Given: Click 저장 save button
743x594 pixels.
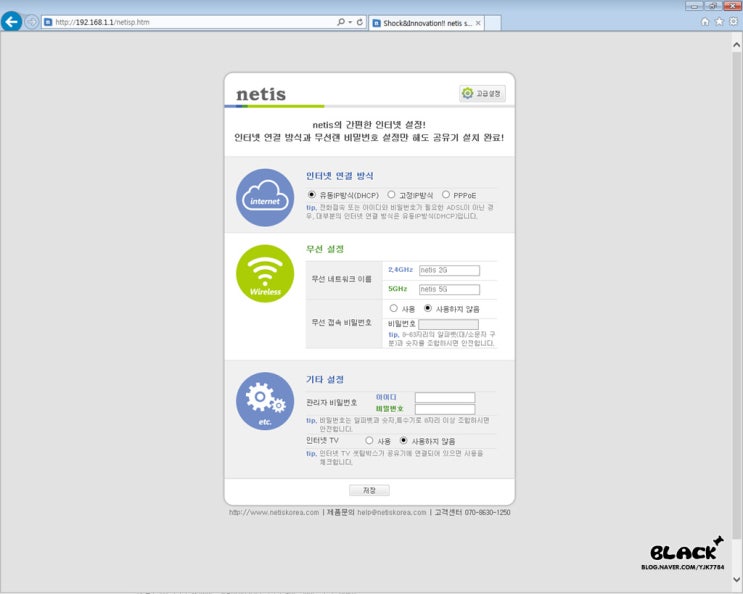Looking at the screenshot, I should pos(369,490).
